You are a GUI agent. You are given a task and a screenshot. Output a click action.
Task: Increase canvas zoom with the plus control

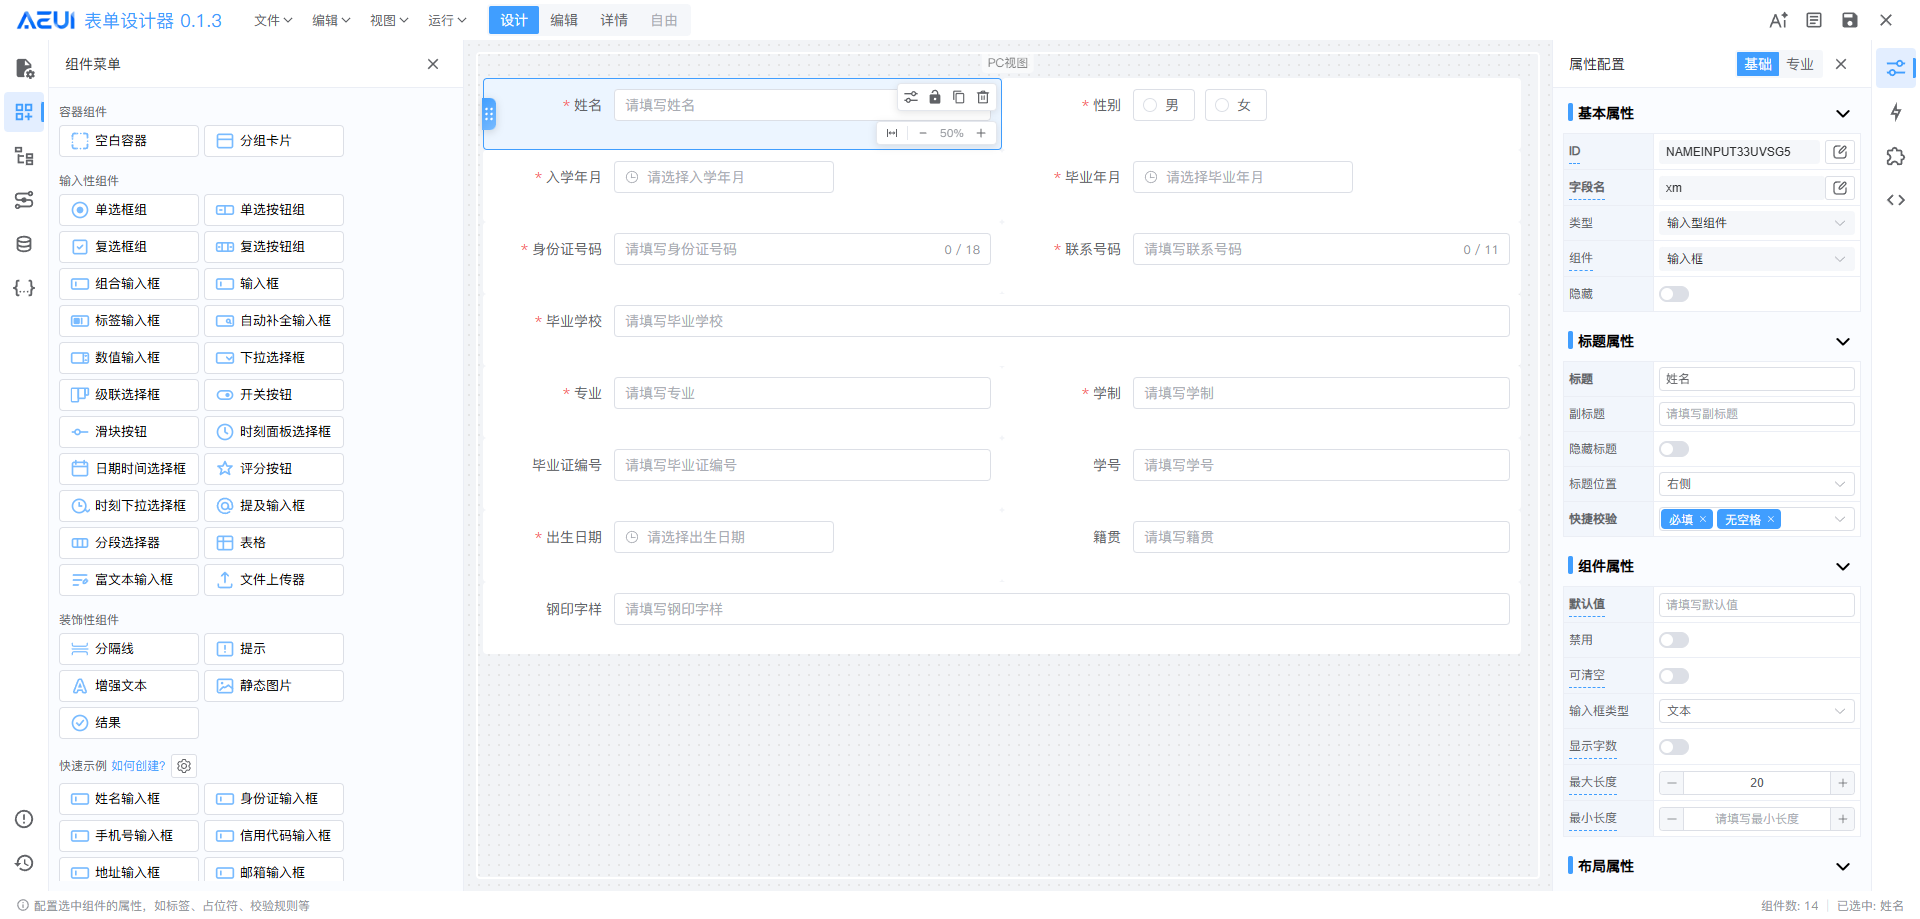[981, 132]
